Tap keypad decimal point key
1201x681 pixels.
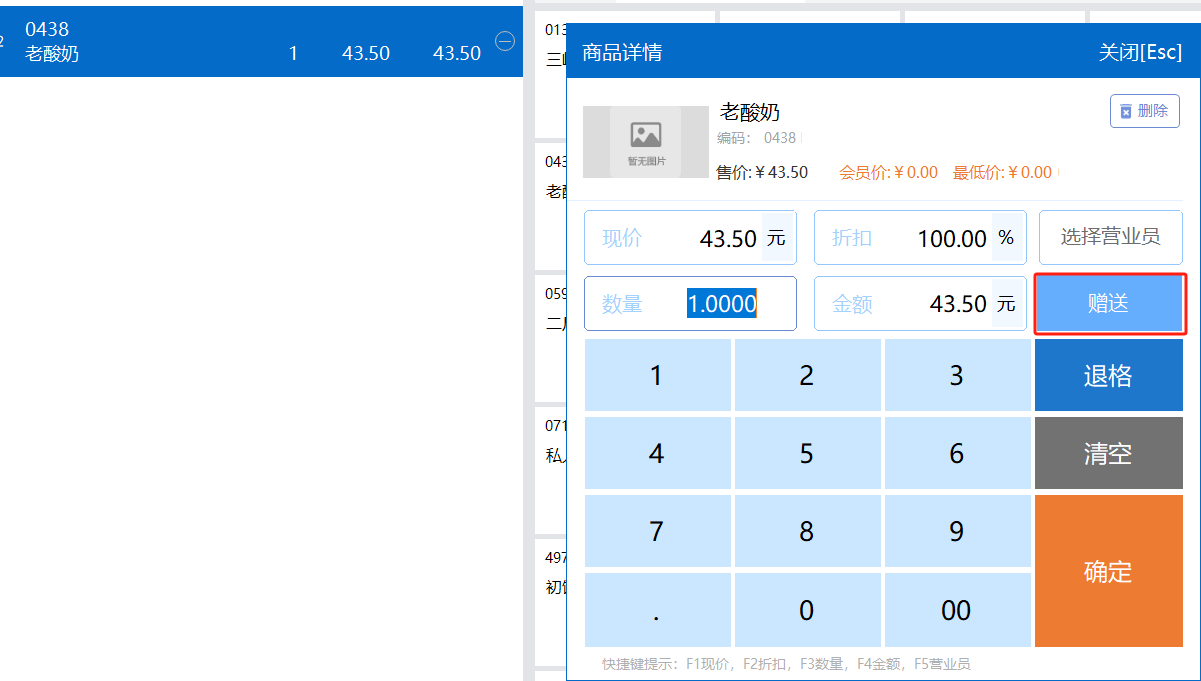tap(657, 610)
